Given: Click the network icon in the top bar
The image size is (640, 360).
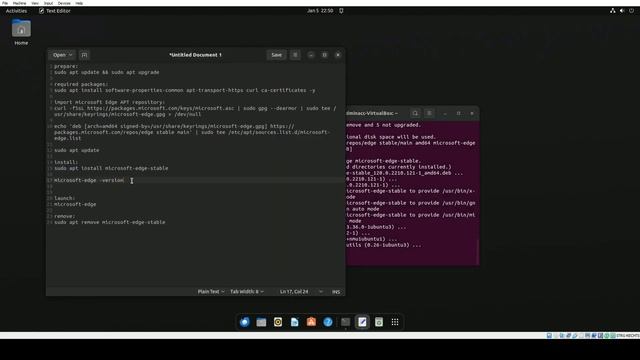Looking at the screenshot, I should click(x=613, y=11).
